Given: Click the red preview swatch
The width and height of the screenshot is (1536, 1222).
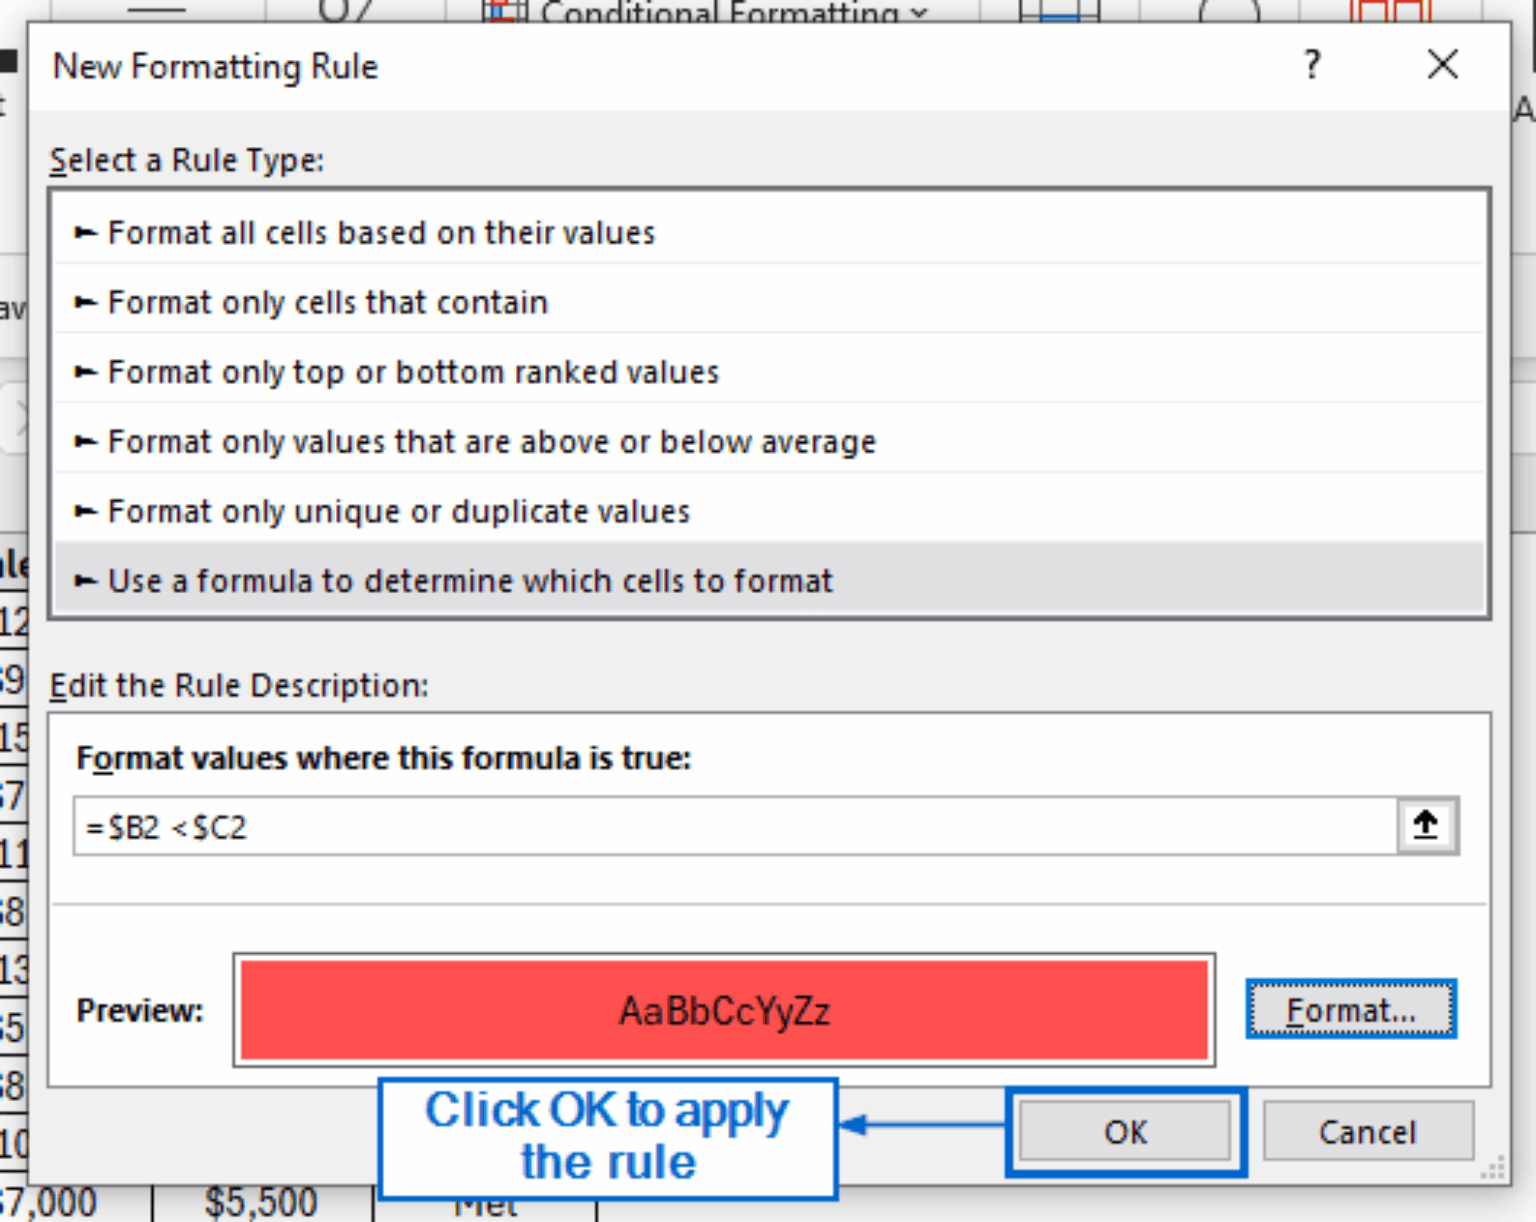Looking at the screenshot, I should click(723, 1010).
